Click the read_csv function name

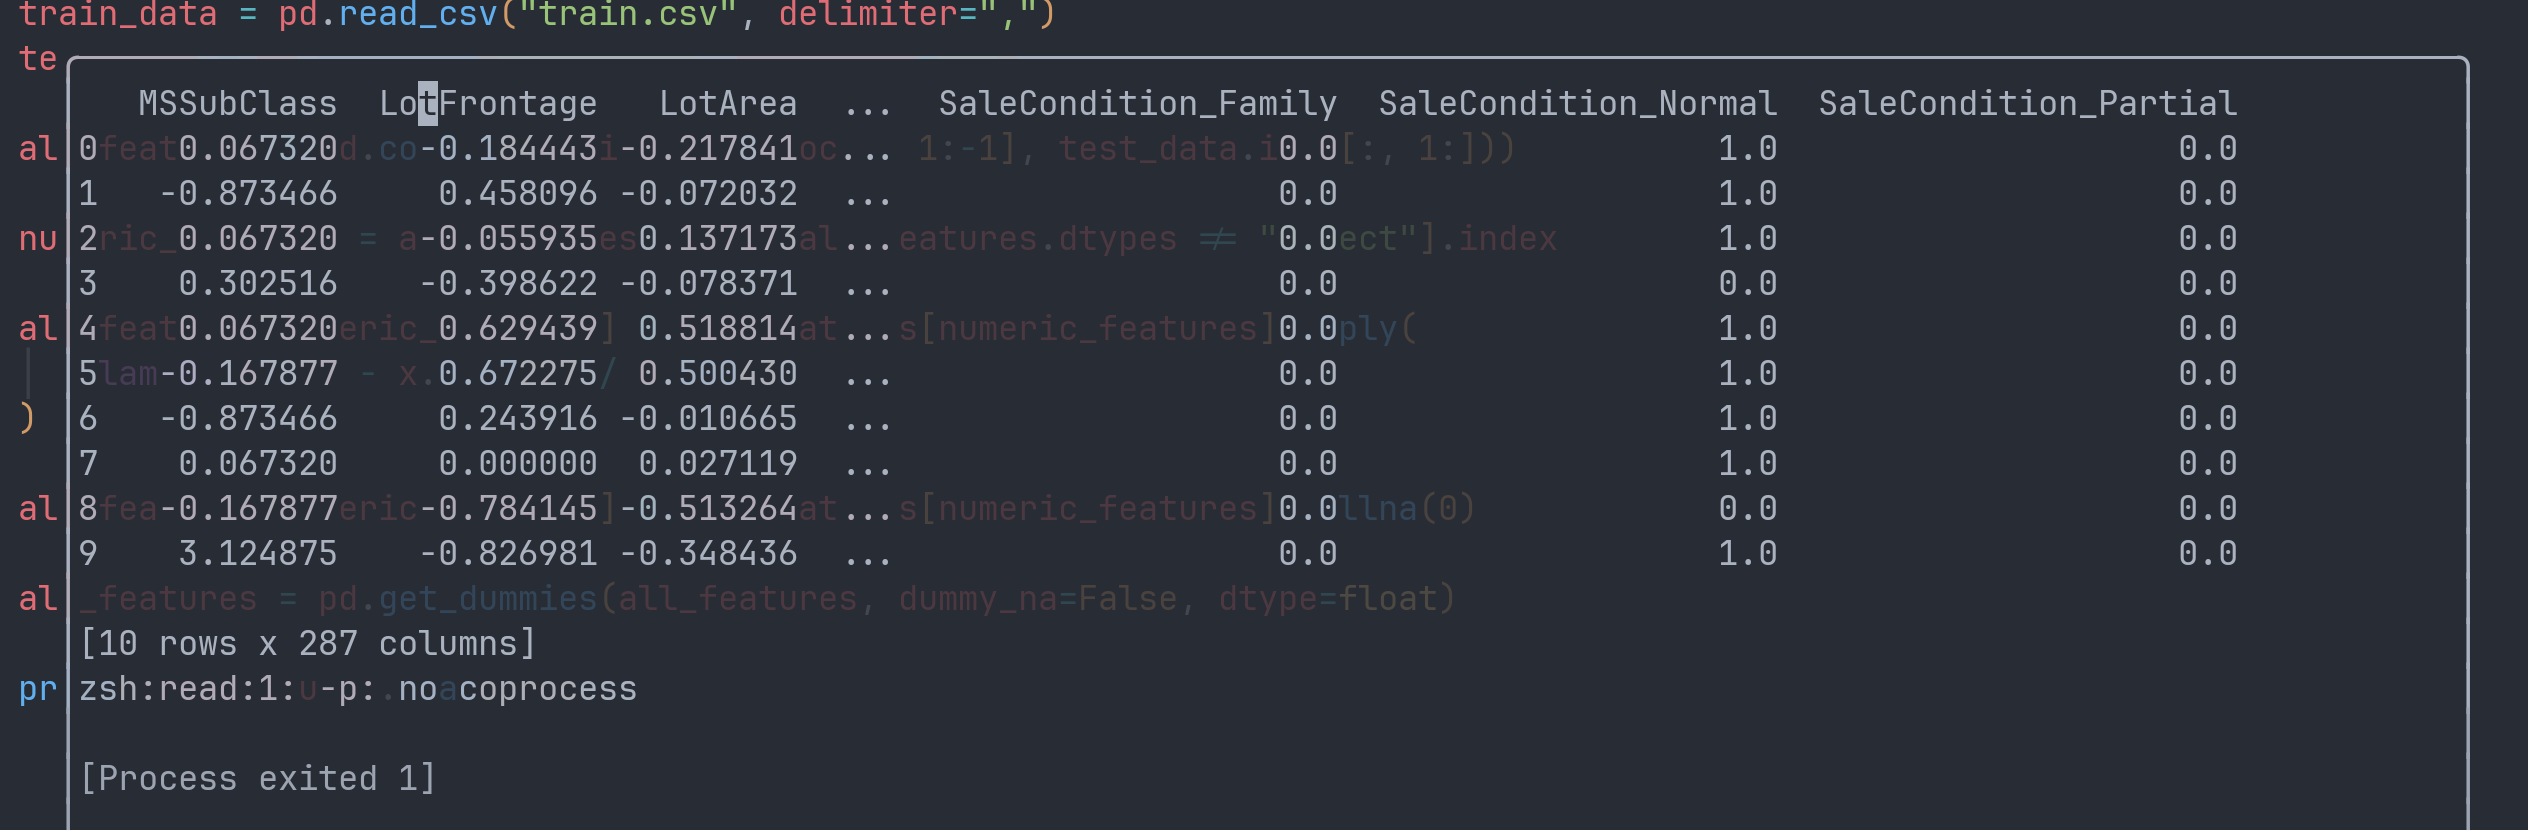pos(418,14)
